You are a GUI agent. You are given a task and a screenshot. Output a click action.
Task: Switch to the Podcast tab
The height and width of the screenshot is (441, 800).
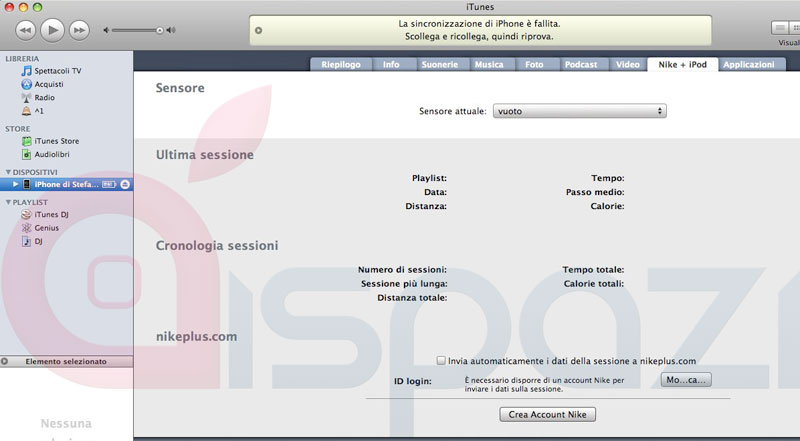point(581,64)
